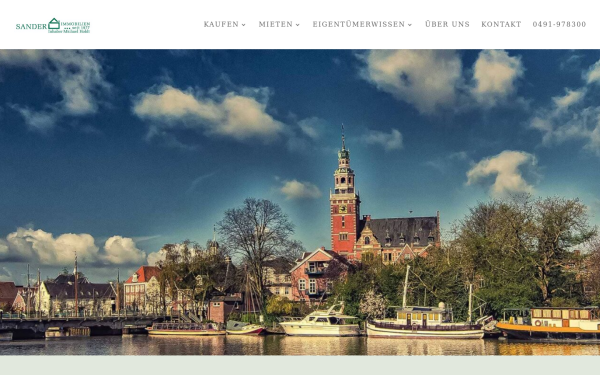Open the Kaufen menu

[221, 24]
